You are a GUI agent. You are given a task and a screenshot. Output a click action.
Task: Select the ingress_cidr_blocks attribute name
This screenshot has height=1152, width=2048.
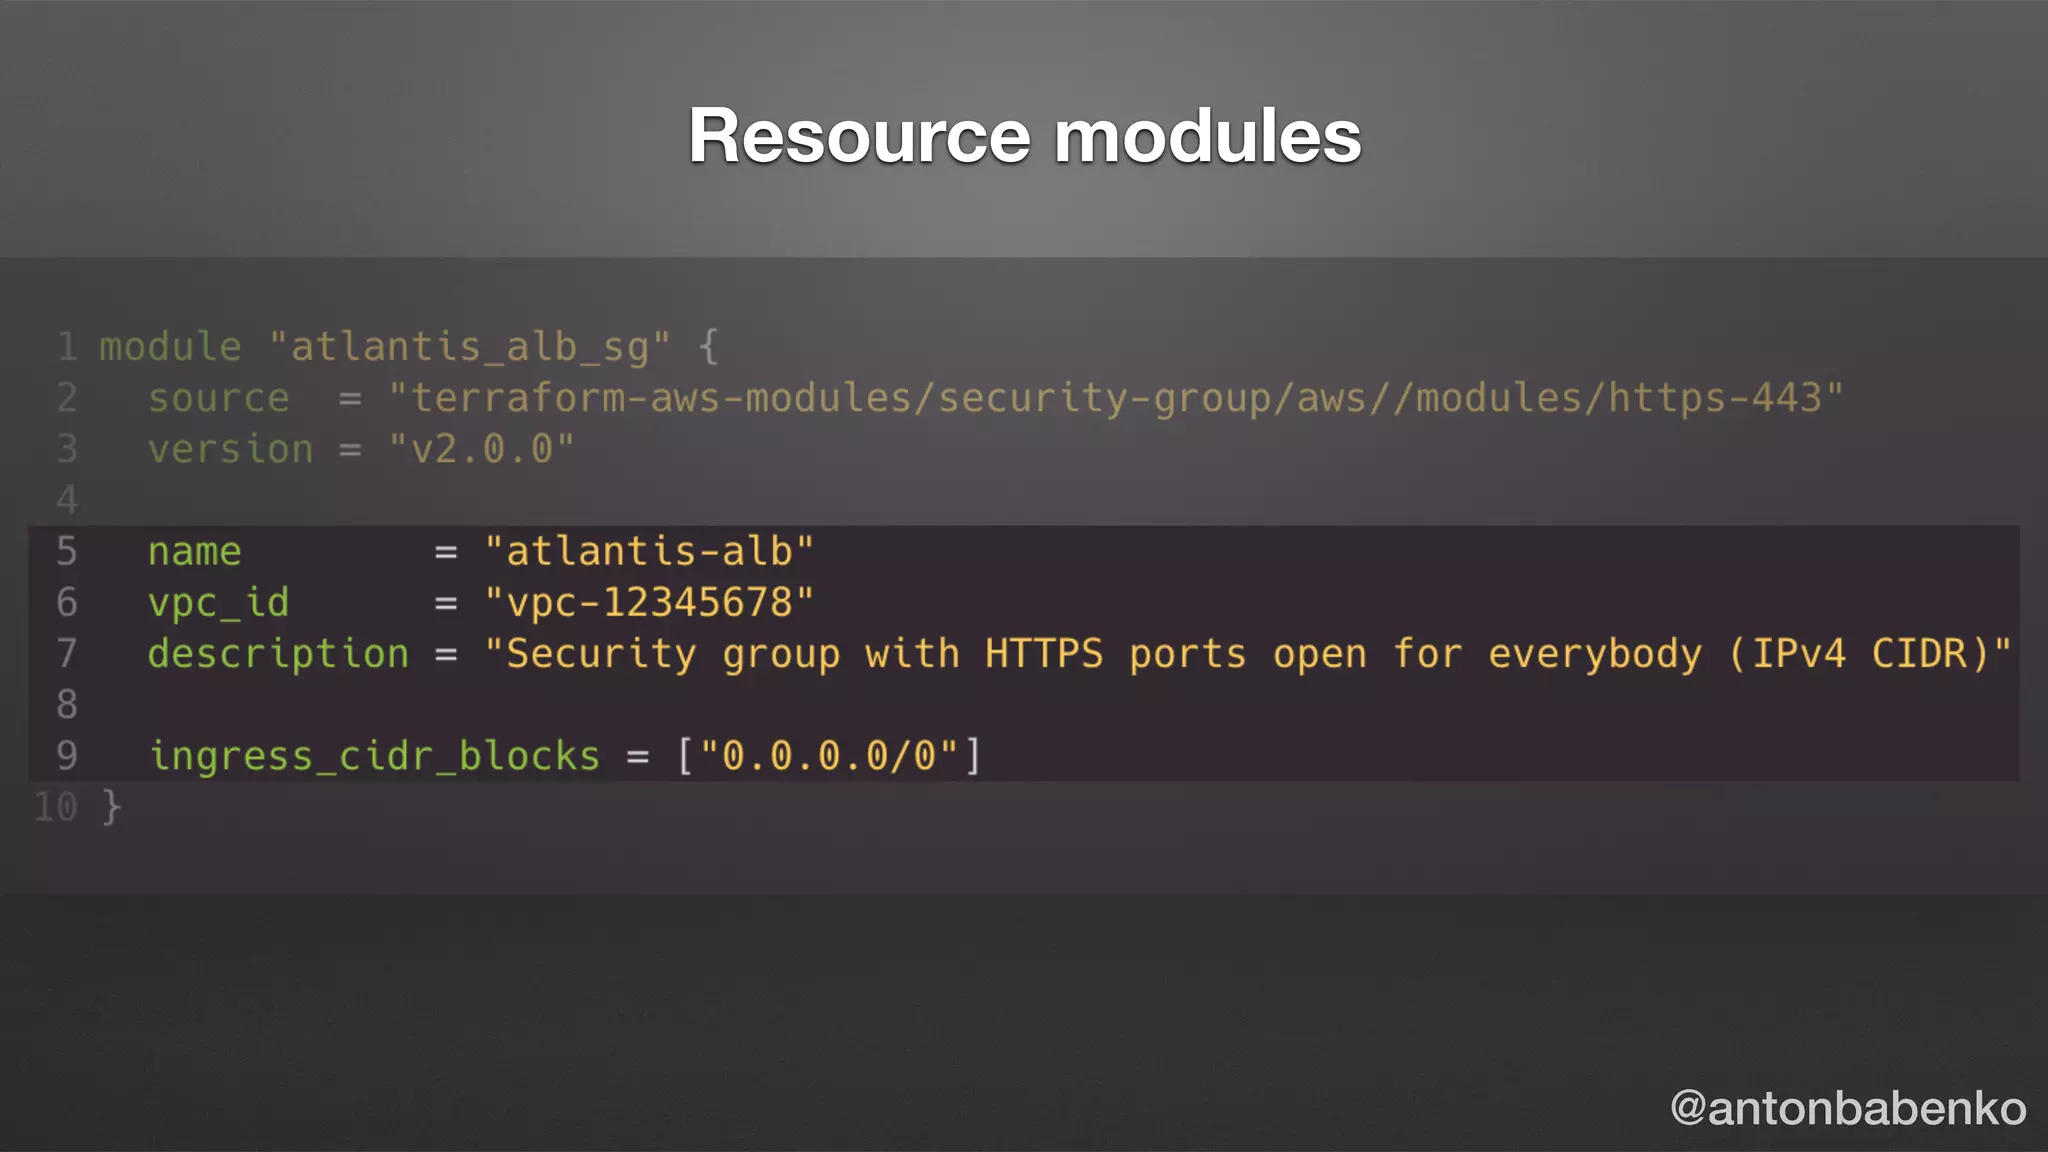pyautogui.click(x=374, y=756)
